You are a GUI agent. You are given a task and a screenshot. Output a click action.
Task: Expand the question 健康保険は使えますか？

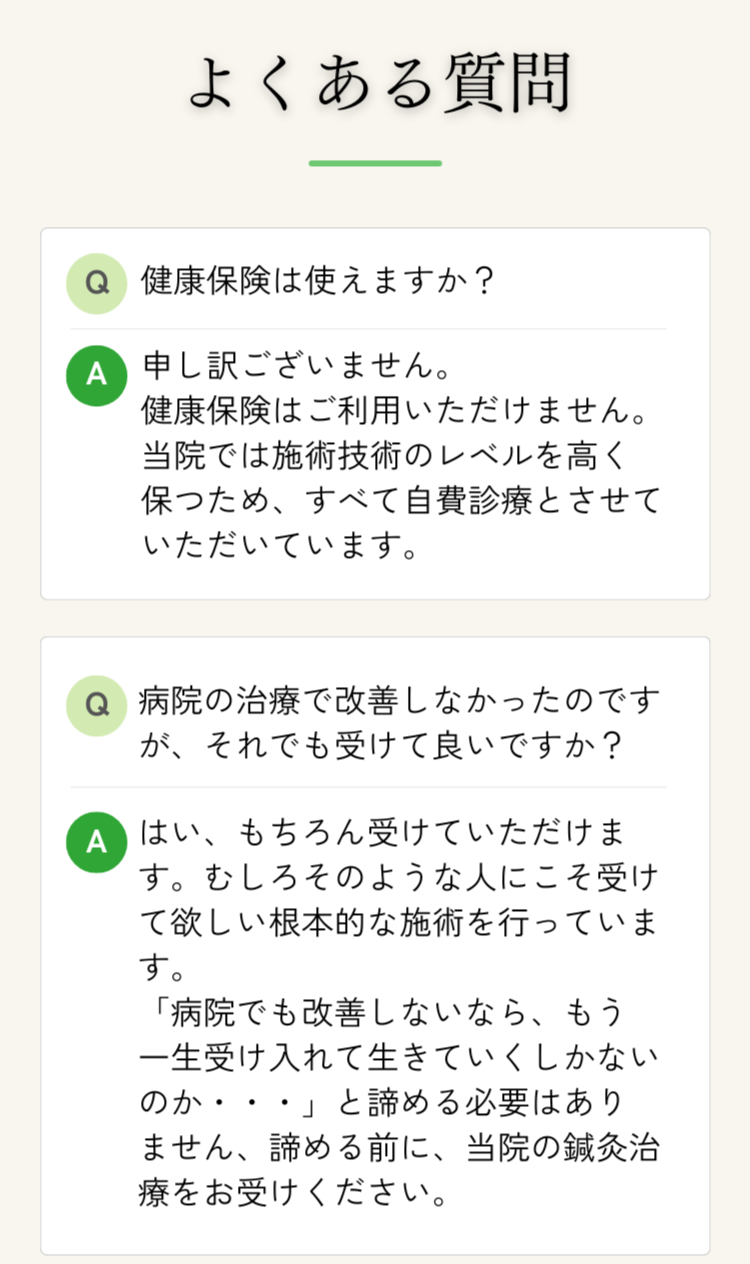click(x=318, y=282)
